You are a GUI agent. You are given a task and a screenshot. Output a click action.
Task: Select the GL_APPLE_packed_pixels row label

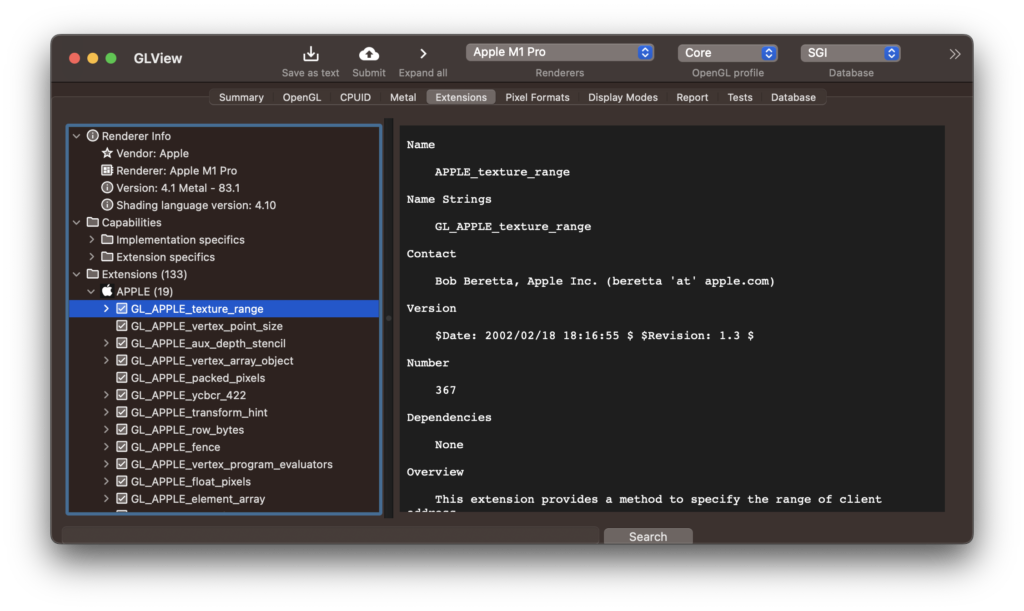(198, 378)
